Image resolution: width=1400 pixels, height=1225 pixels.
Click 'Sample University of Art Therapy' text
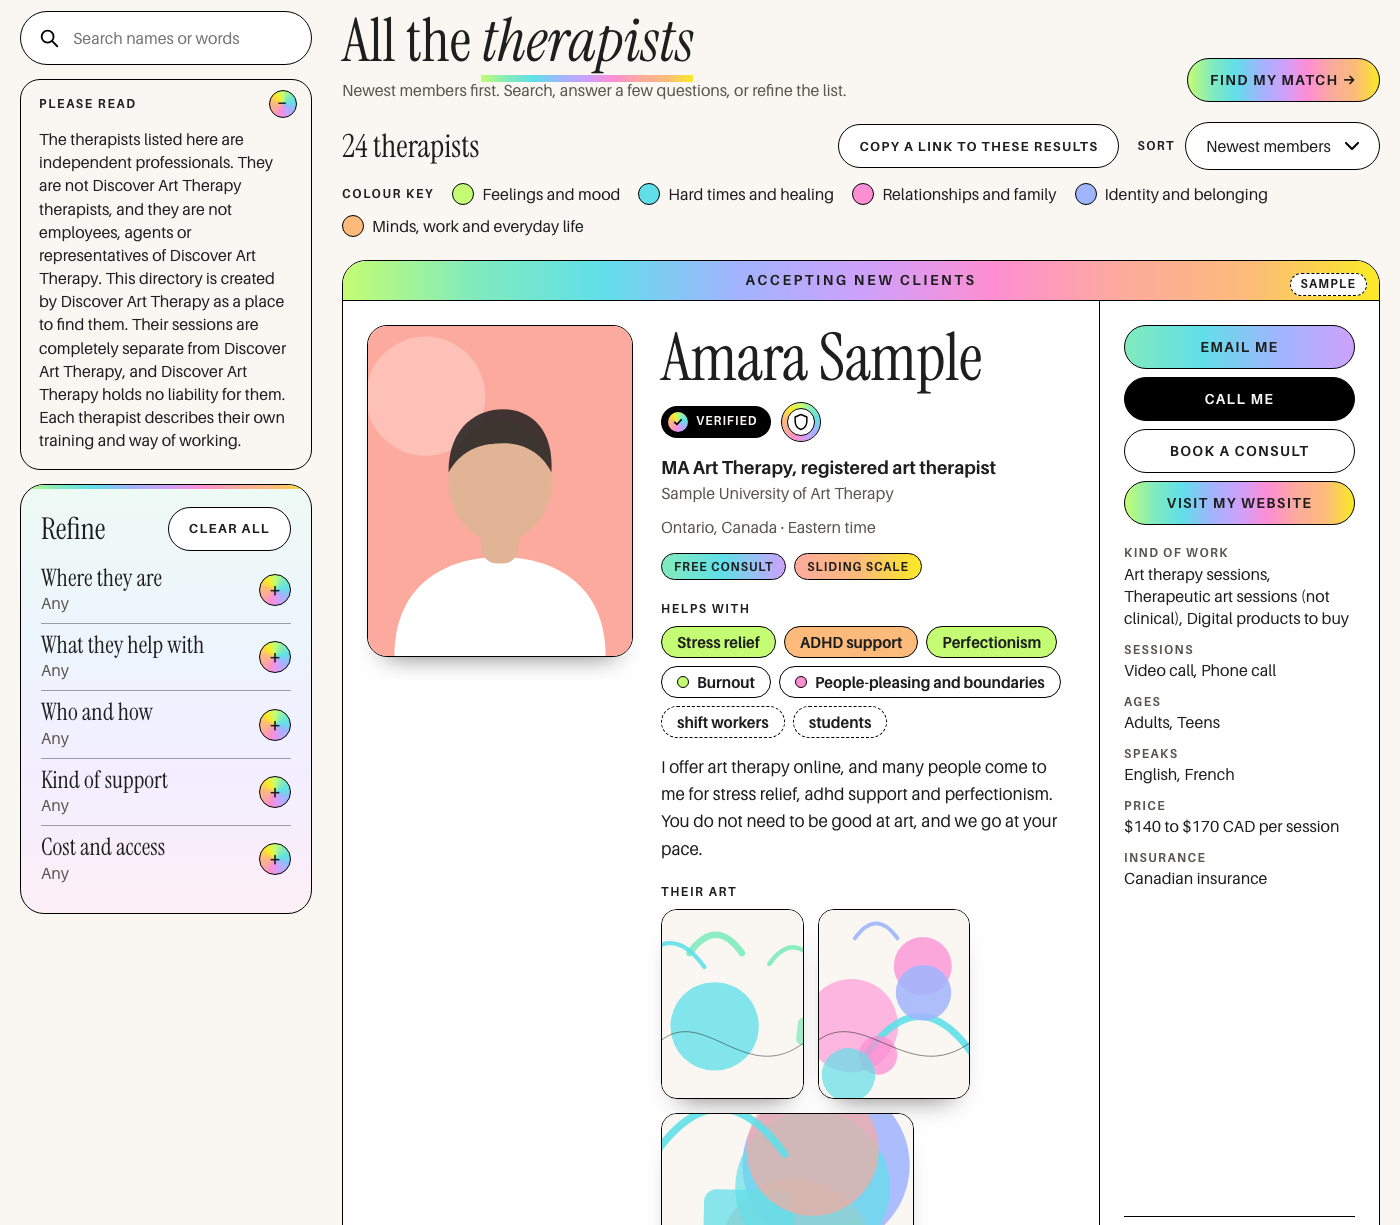(x=777, y=493)
